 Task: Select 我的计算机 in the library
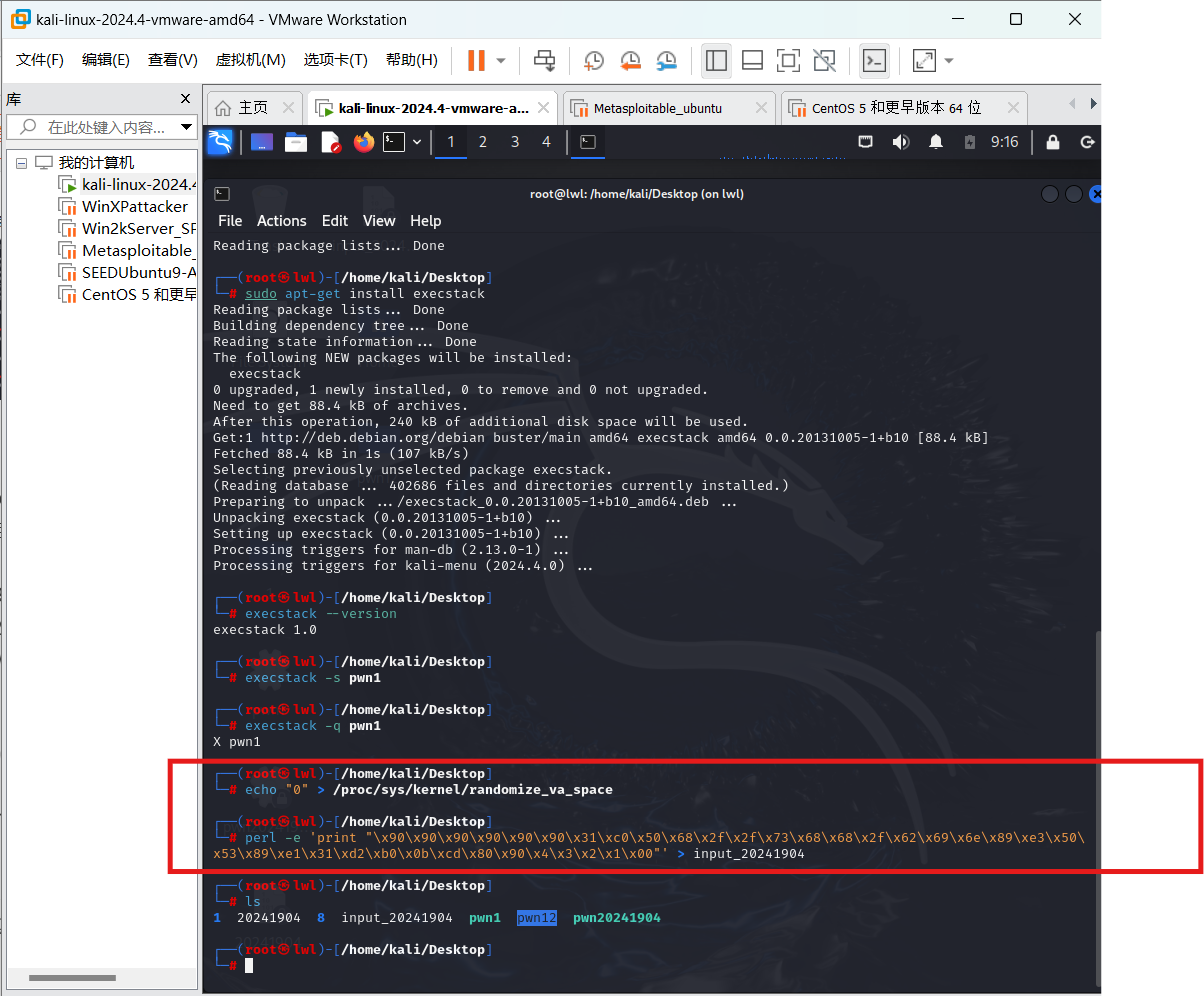[95, 163]
